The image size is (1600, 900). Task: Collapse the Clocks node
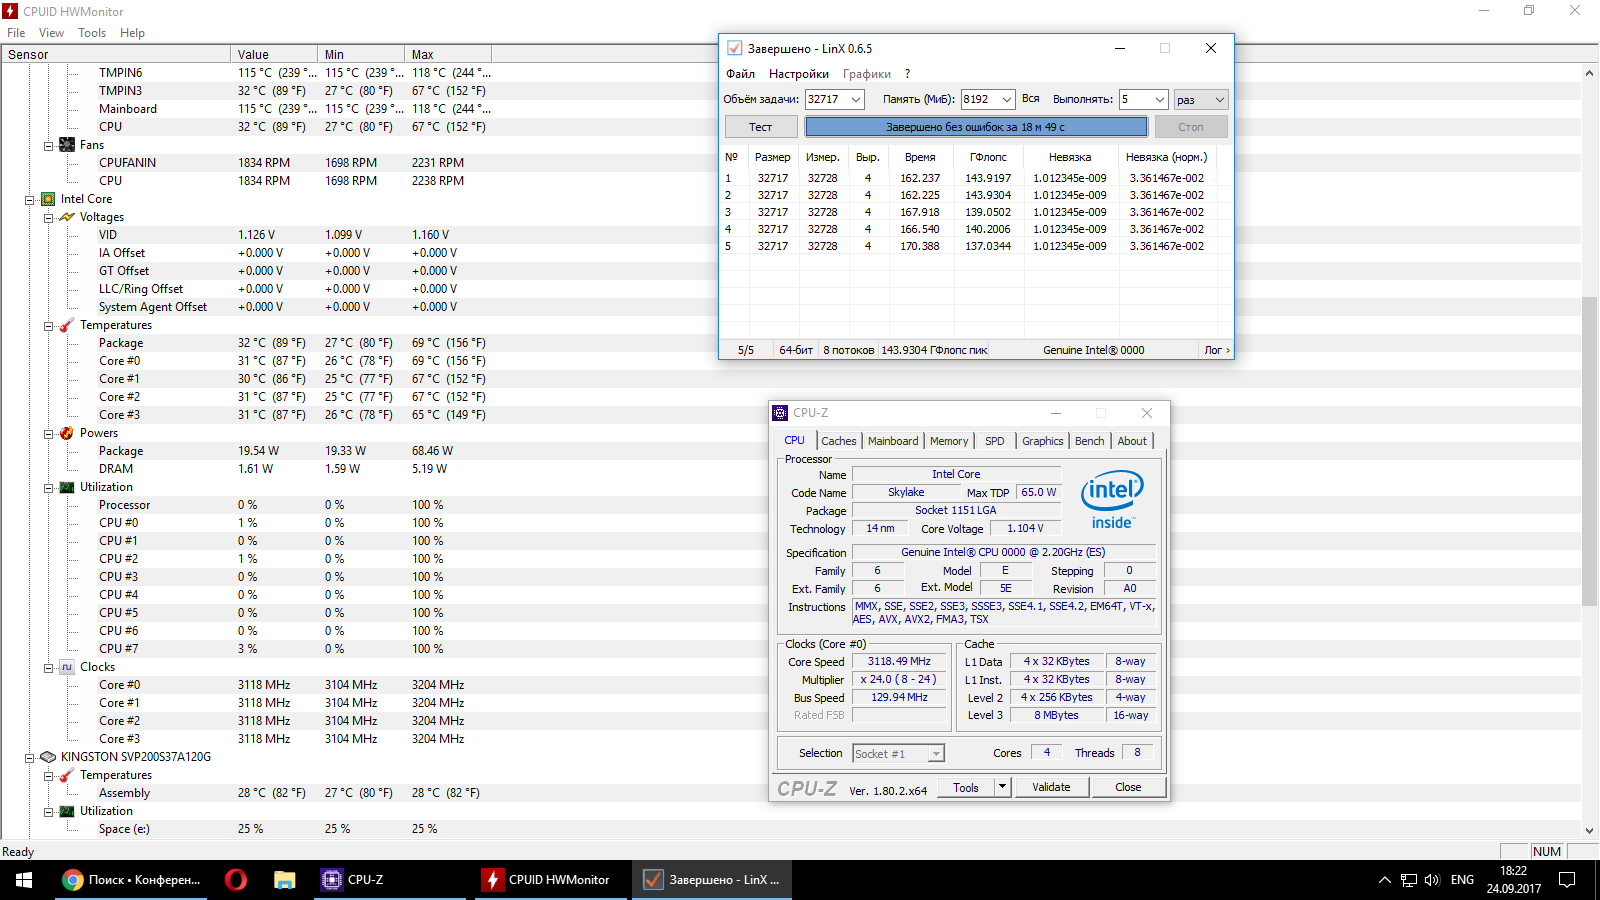point(48,667)
